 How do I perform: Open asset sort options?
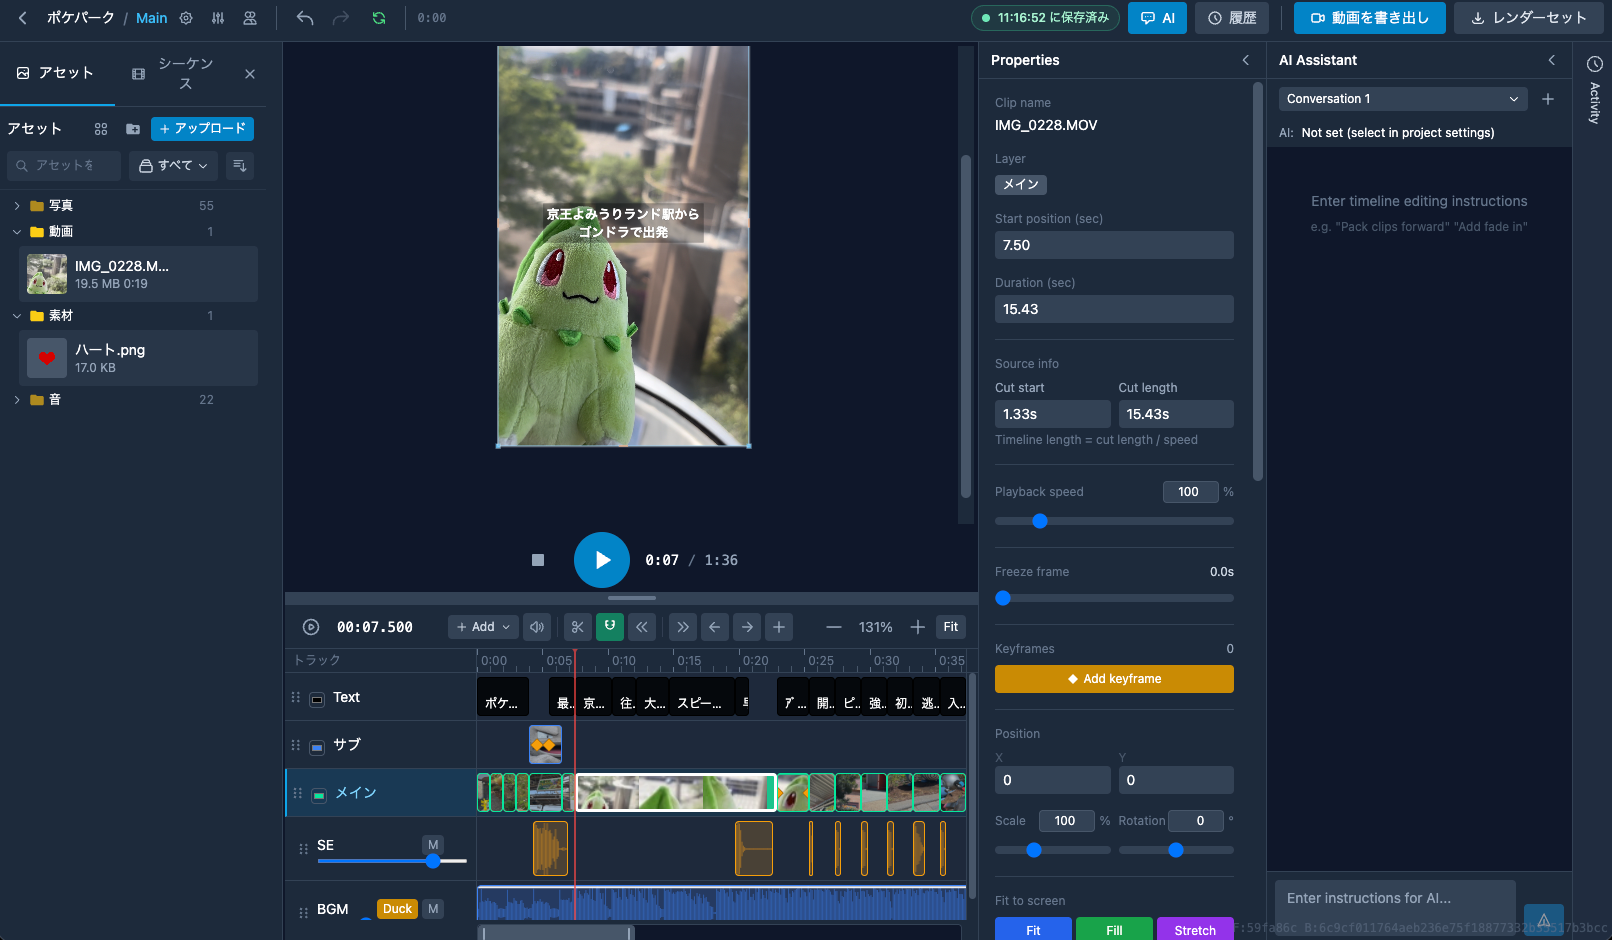[x=240, y=165]
